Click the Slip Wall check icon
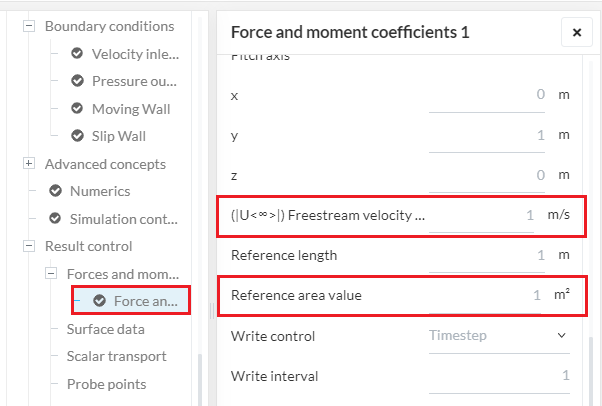The image size is (602, 406). pyautogui.click(x=77, y=136)
